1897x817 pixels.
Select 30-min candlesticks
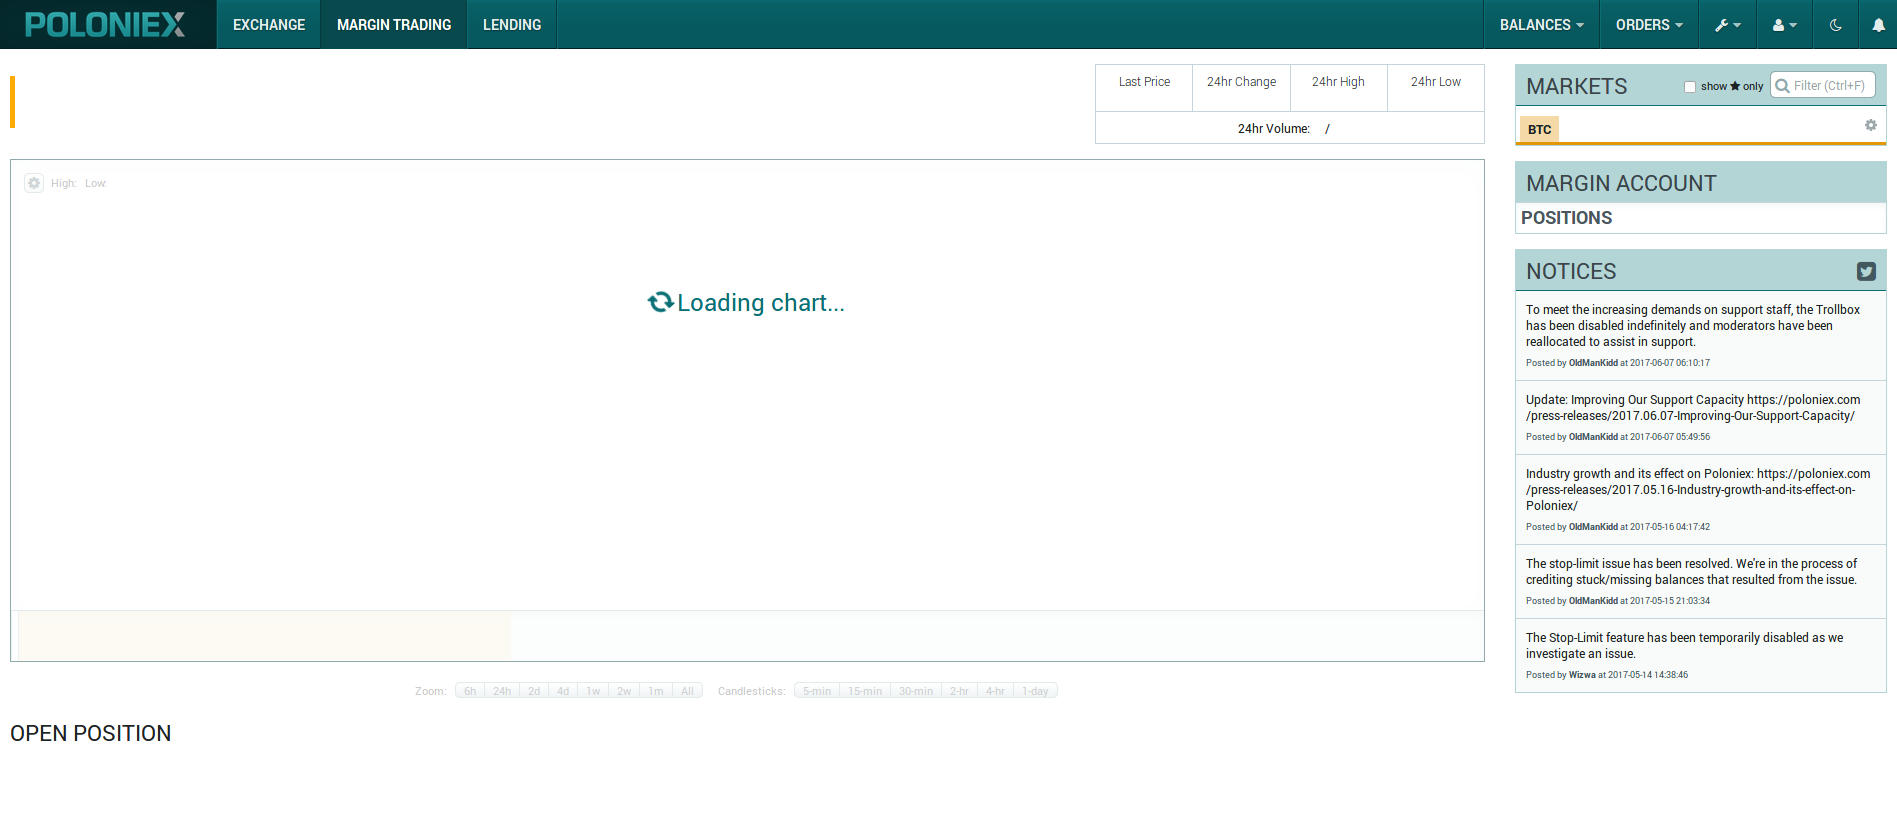click(x=916, y=691)
